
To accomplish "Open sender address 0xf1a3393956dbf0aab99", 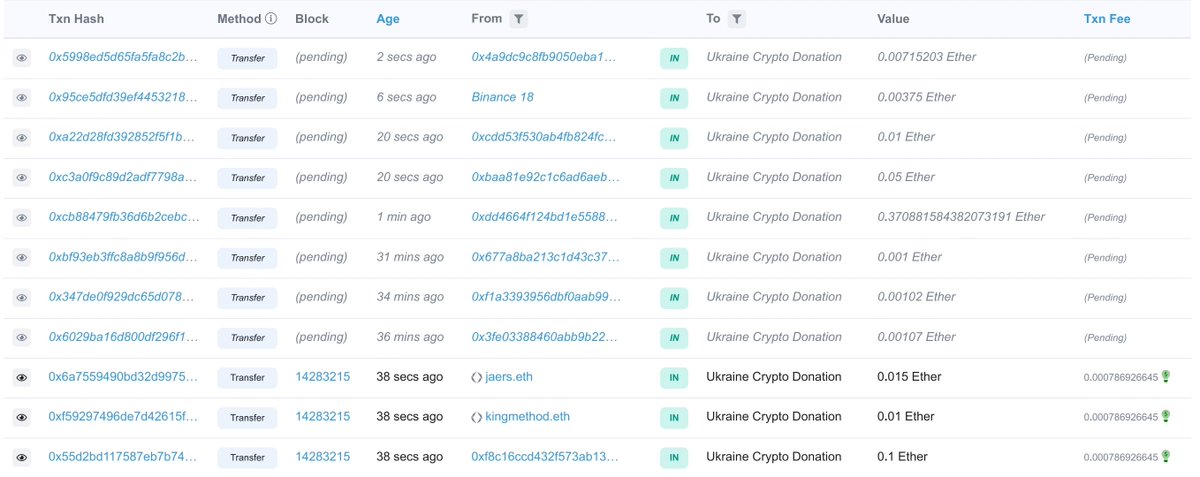I will [x=546, y=297].
